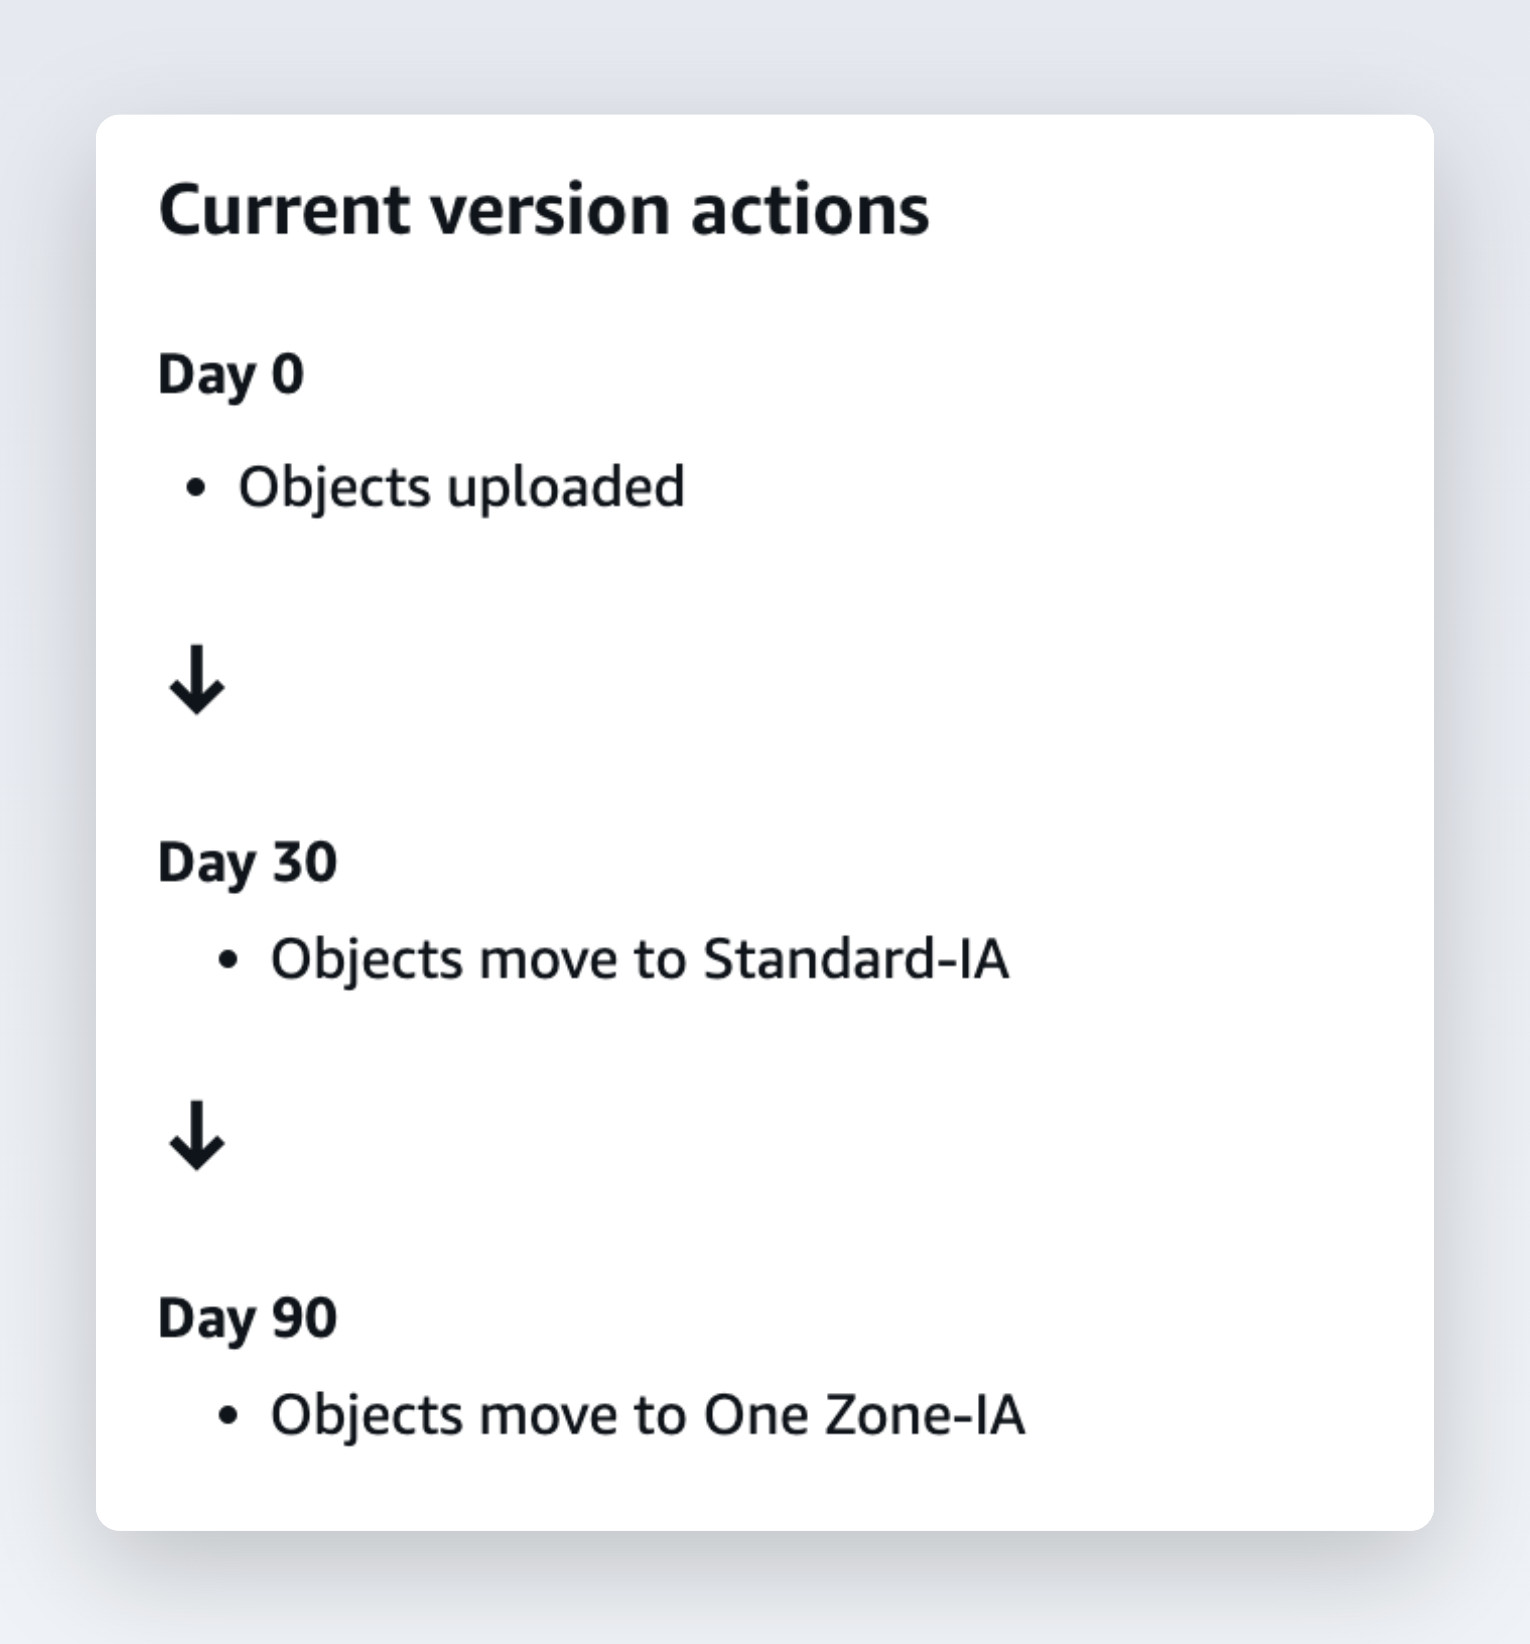
Task: Click the bullet beside the Standard-IA item
Action: coord(228,960)
